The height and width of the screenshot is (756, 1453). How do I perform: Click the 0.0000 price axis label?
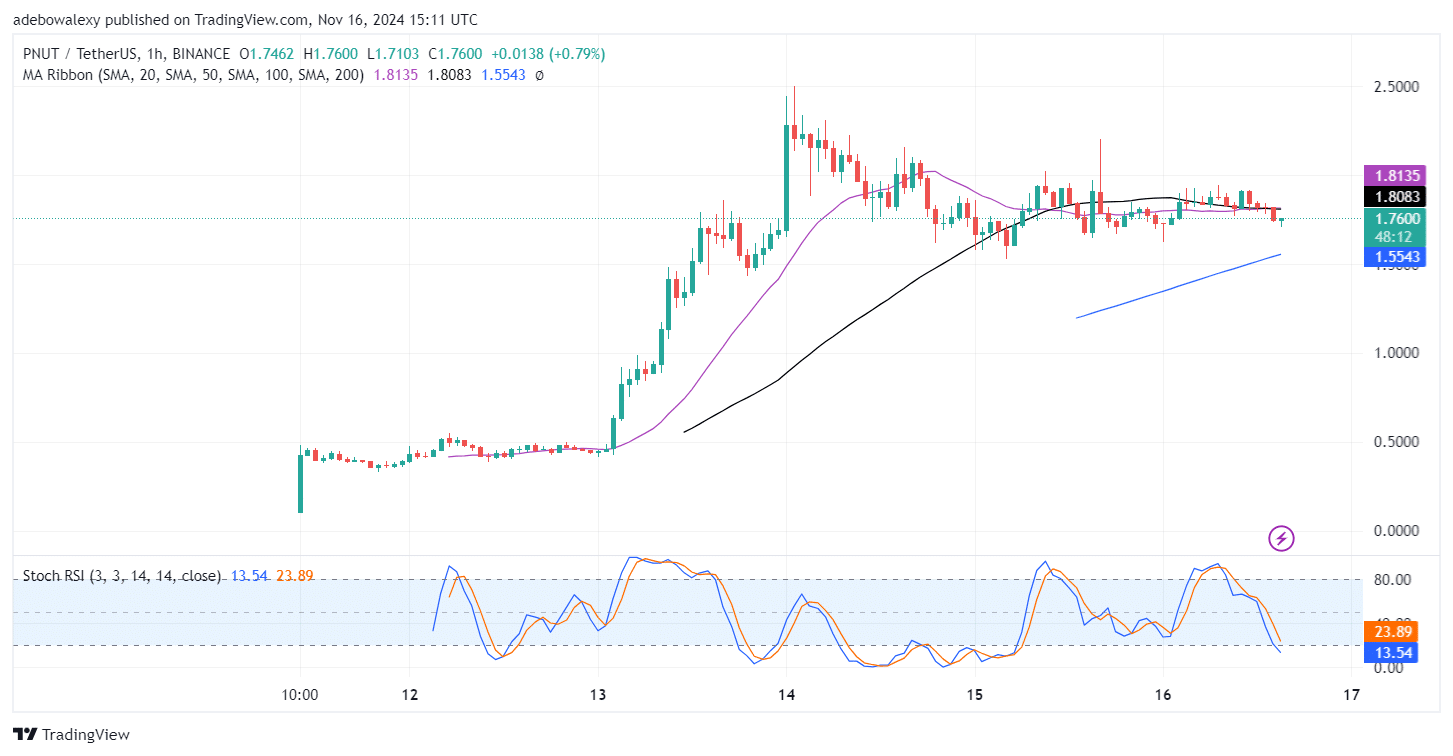[x=1396, y=531]
